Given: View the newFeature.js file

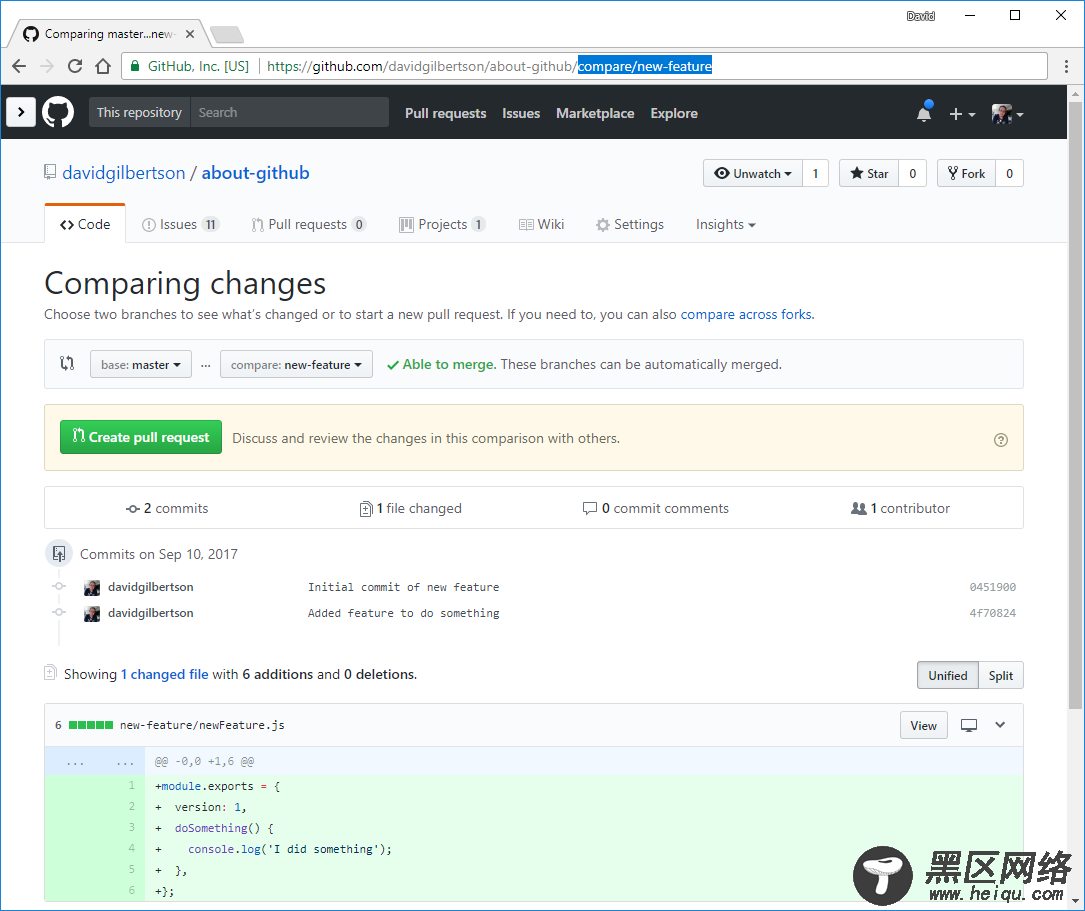Looking at the screenshot, I should [x=924, y=726].
